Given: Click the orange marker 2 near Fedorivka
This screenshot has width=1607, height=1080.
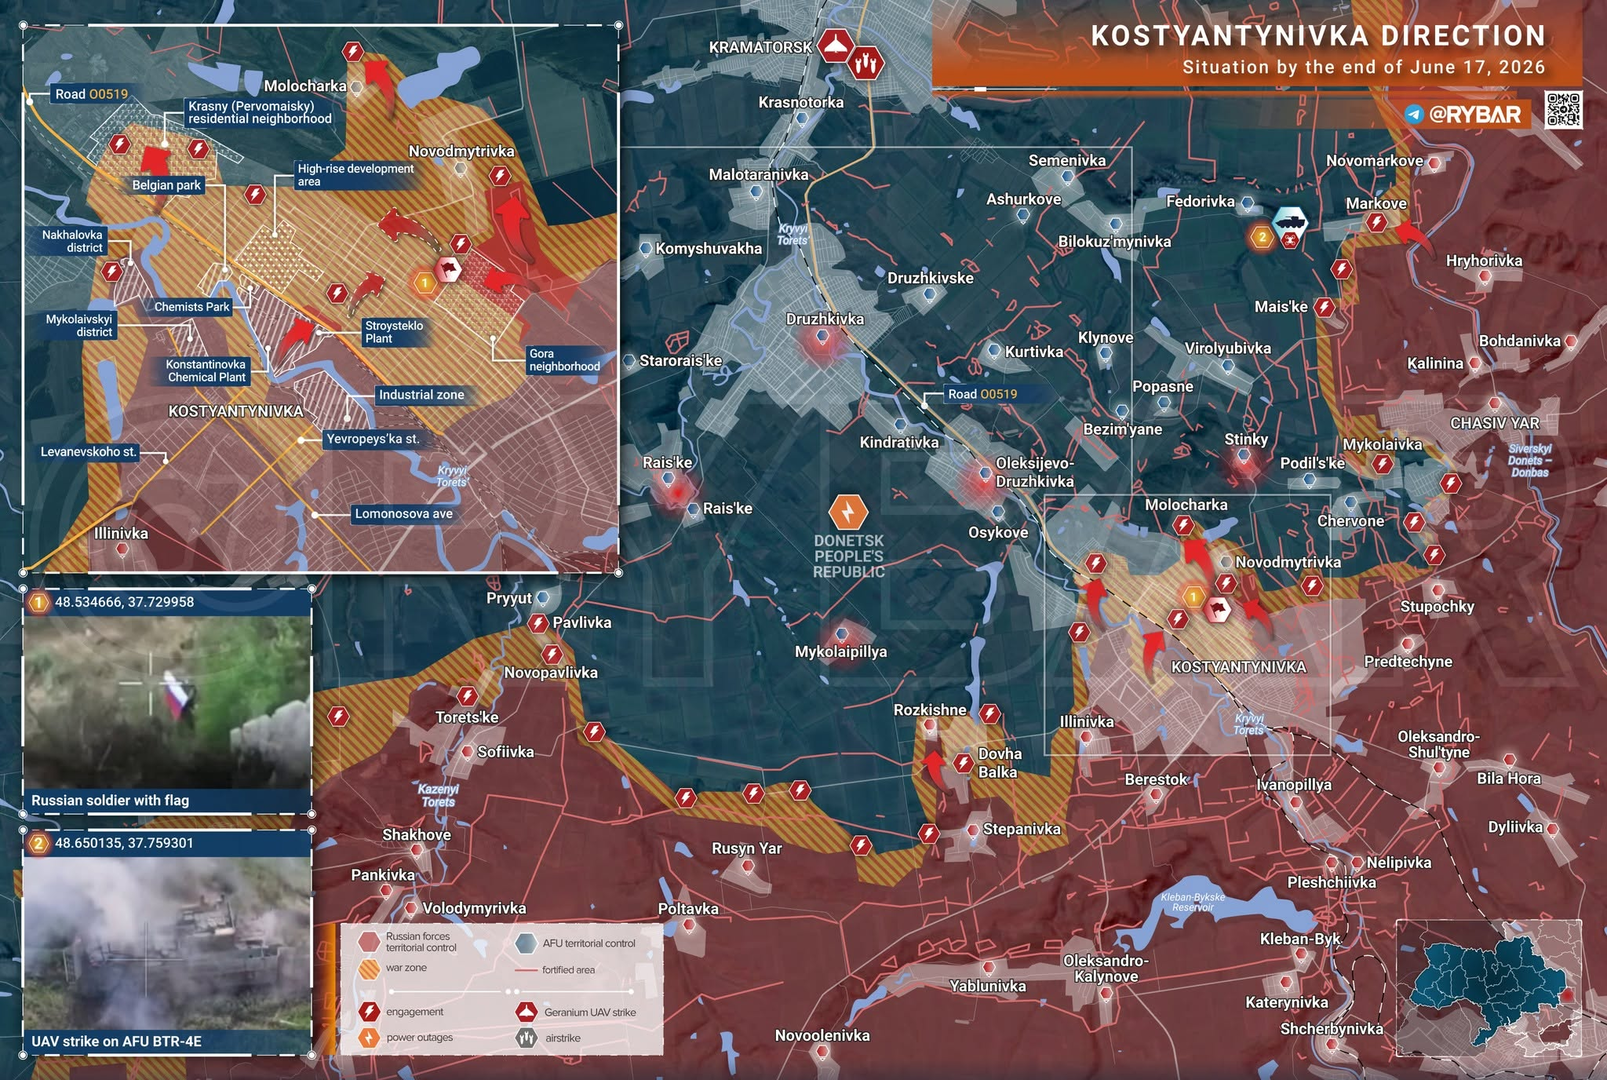Looking at the screenshot, I should pyautogui.click(x=1262, y=237).
